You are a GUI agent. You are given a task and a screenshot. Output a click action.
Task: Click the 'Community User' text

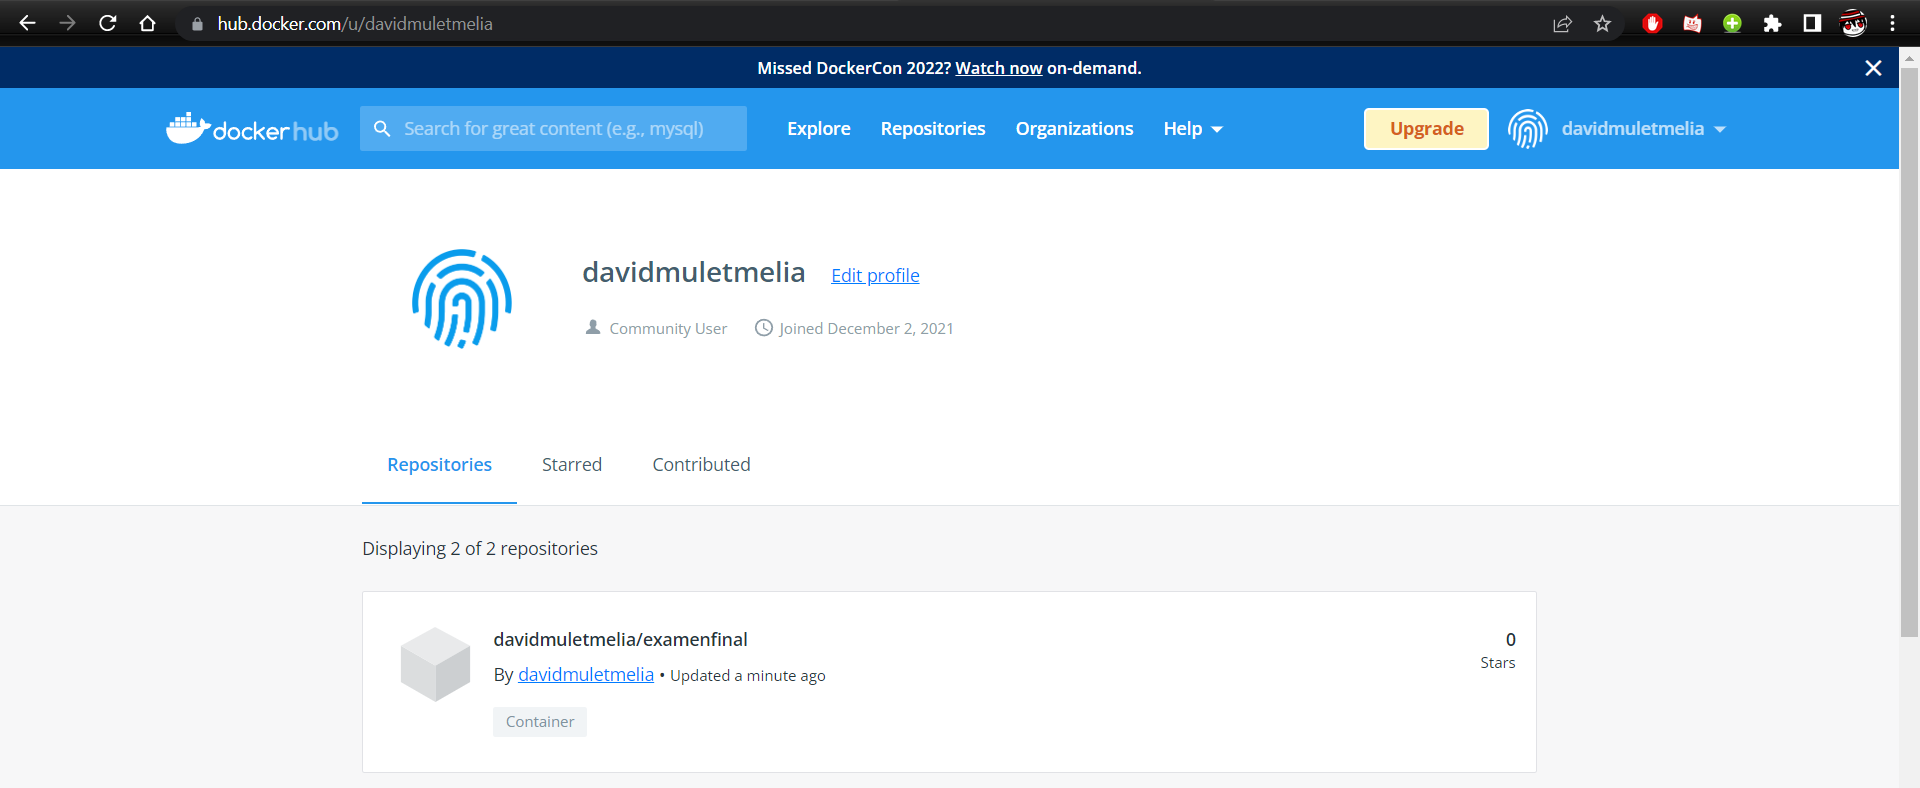[x=668, y=329]
